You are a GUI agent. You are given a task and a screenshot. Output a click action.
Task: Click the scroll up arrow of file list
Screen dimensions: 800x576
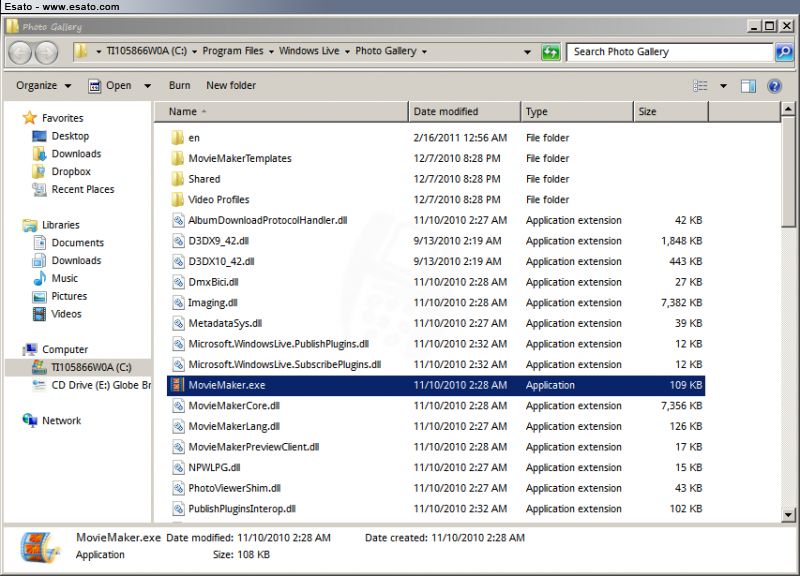click(788, 109)
